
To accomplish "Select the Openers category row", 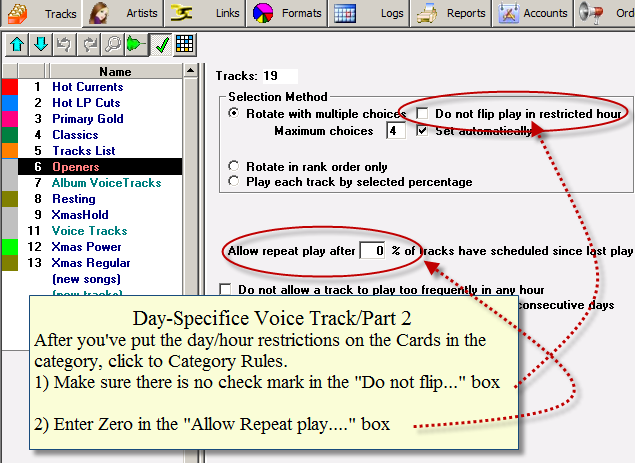I will point(100,166).
